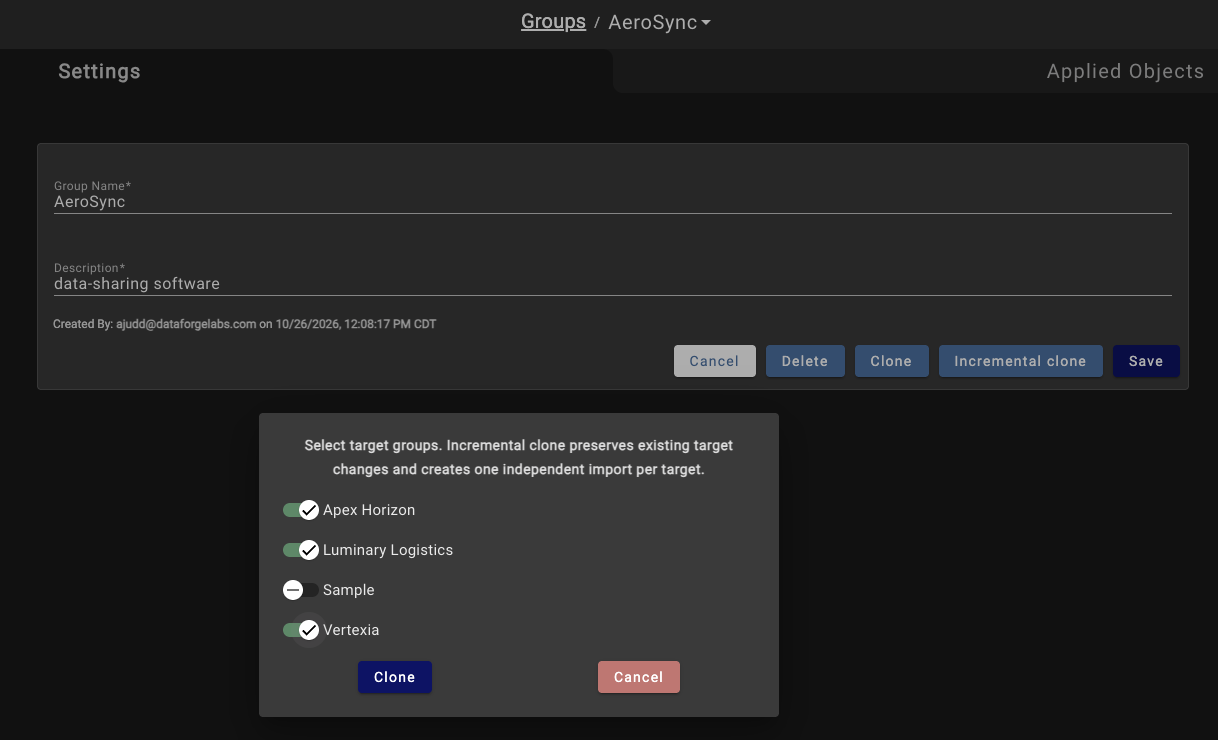This screenshot has width=1218, height=740.
Task: Go to the Groups breadcrumb link
Action: tap(553, 22)
